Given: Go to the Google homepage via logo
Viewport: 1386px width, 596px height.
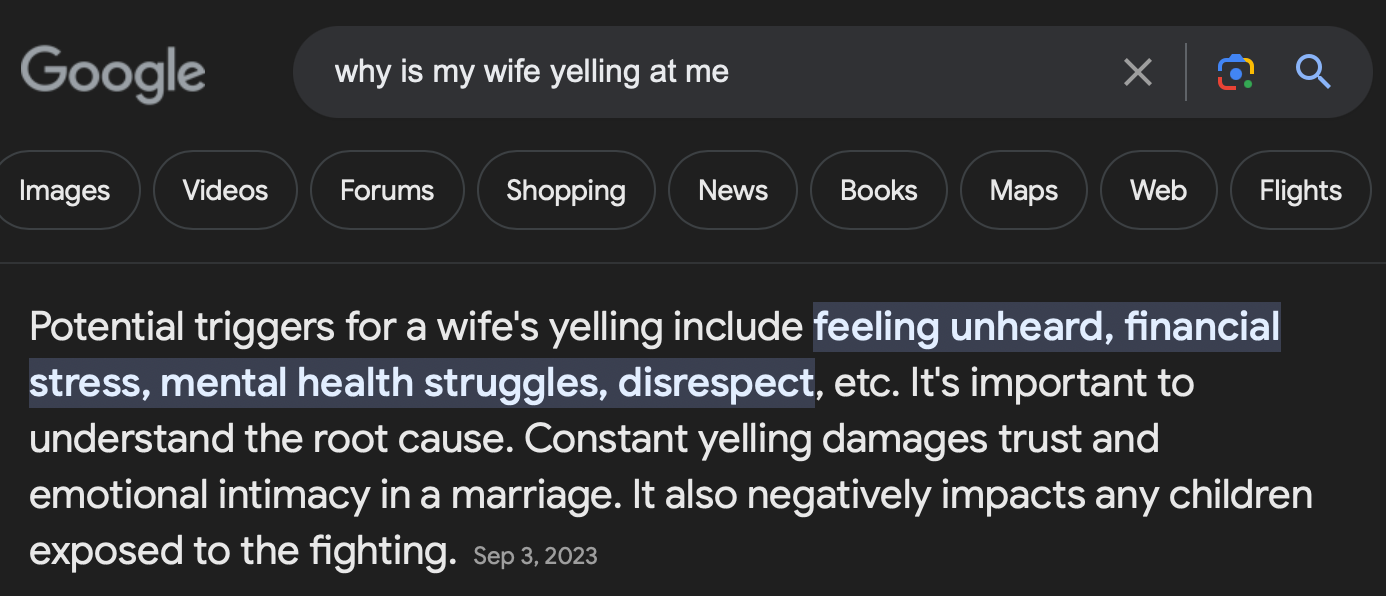Looking at the screenshot, I should point(113,74).
